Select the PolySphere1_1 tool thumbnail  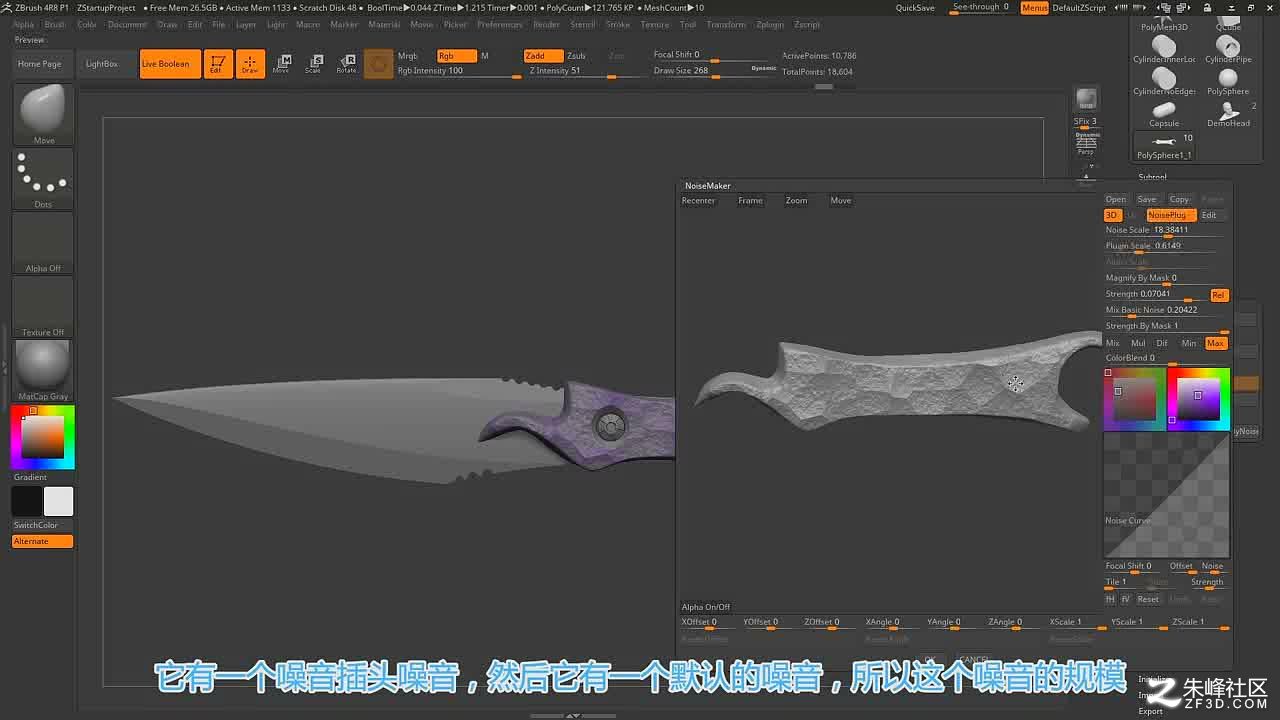click(1164, 146)
